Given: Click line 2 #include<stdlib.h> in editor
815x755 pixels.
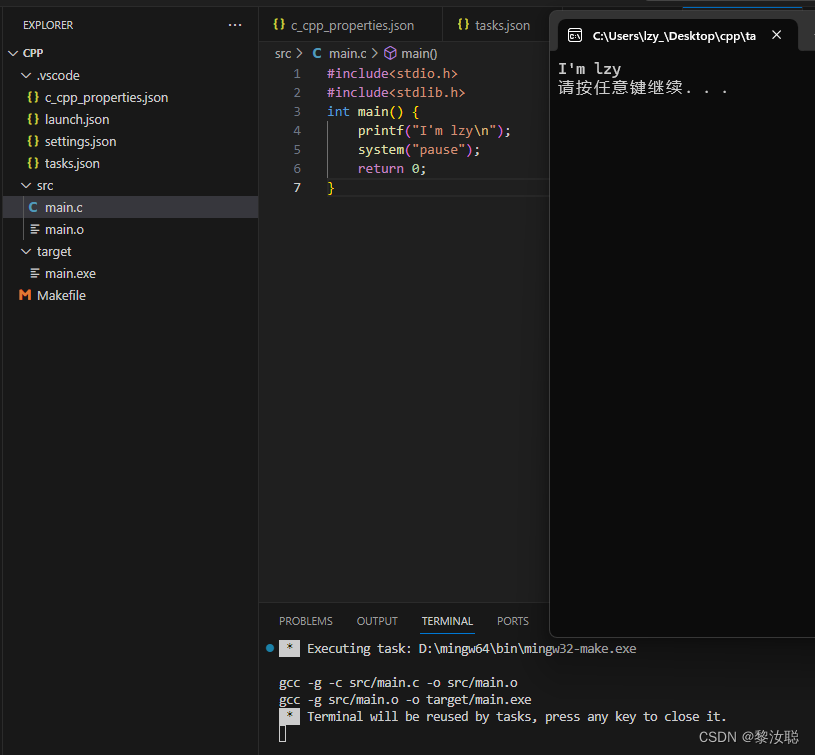Looking at the screenshot, I should click(x=396, y=92).
